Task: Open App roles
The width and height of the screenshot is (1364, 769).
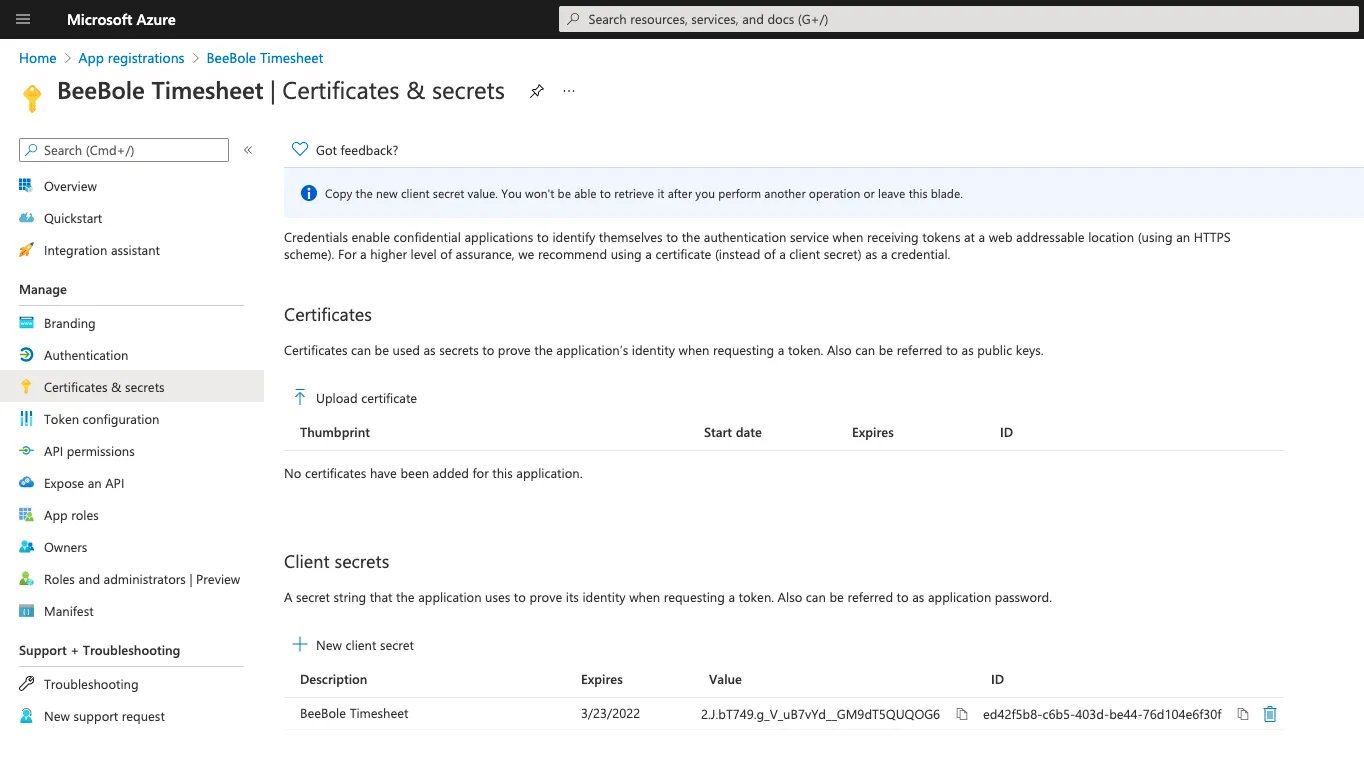Action: pos(71,515)
